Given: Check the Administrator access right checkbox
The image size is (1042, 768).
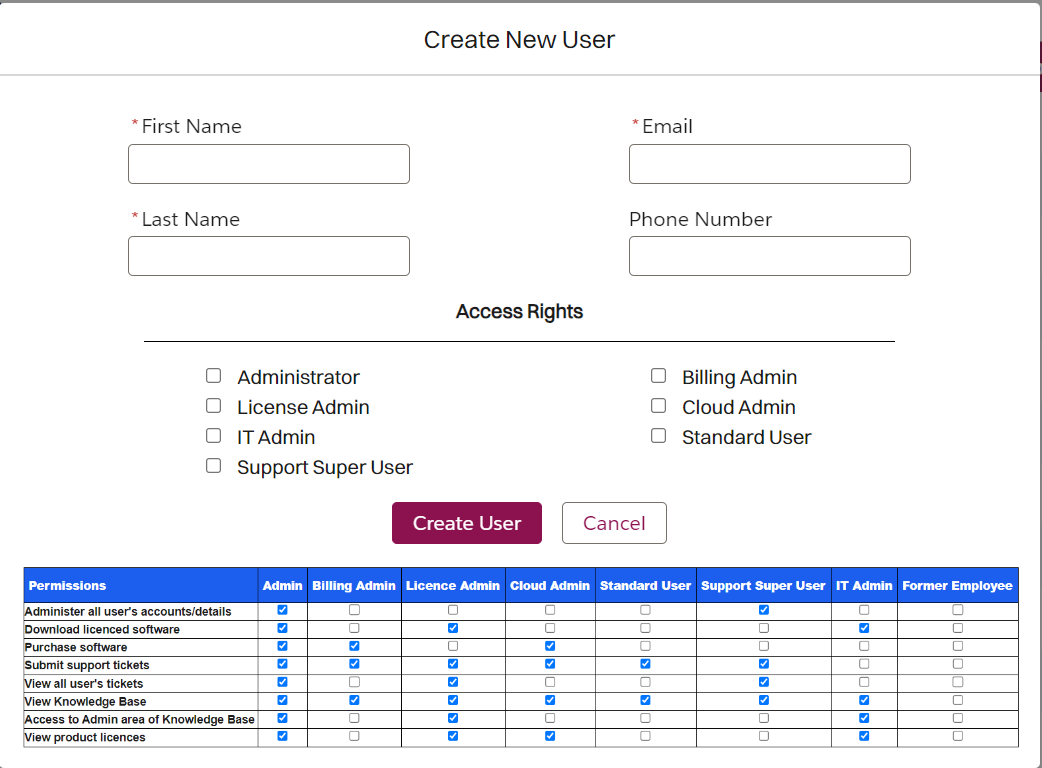Looking at the screenshot, I should [x=213, y=375].
